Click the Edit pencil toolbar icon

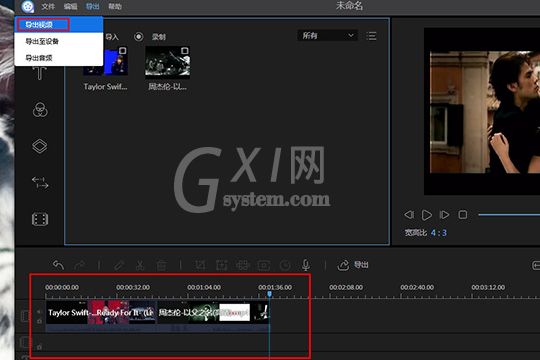pos(119,265)
